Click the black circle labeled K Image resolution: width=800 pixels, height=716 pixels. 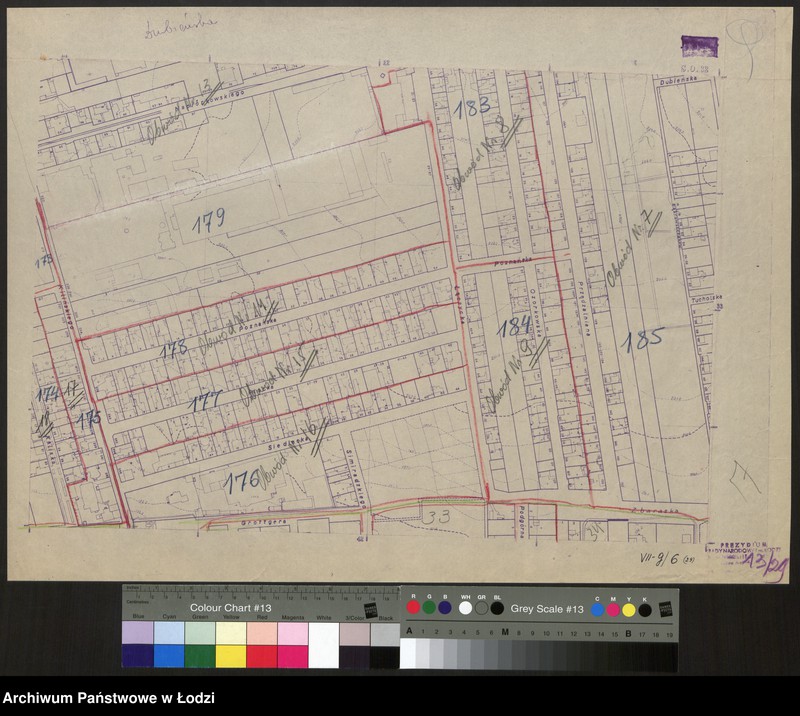point(645,608)
